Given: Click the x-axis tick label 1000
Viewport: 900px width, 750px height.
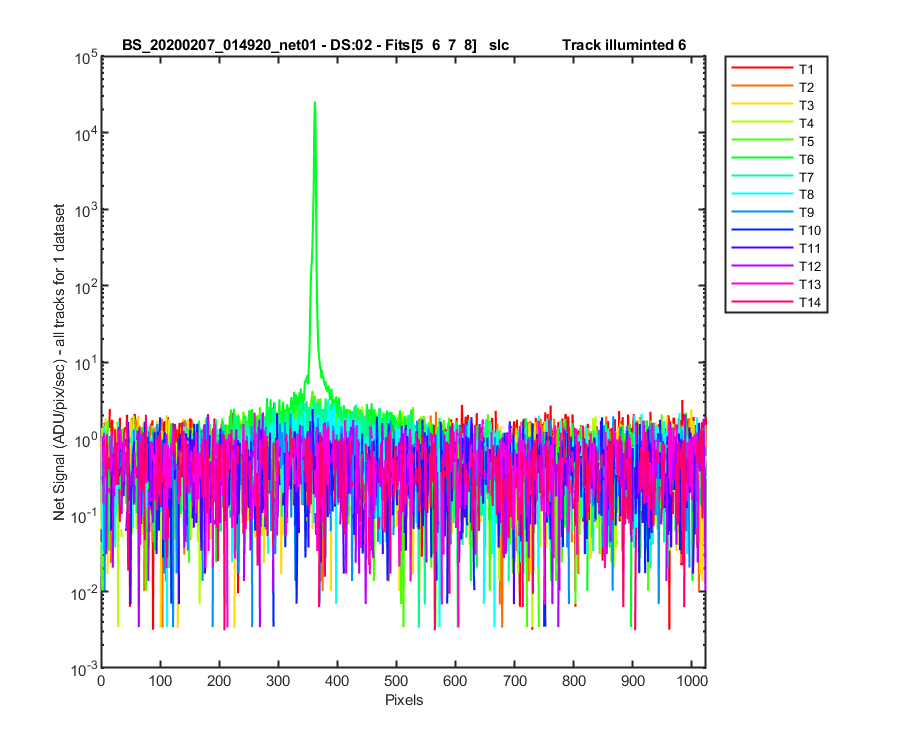Looking at the screenshot, I should (x=692, y=681).
